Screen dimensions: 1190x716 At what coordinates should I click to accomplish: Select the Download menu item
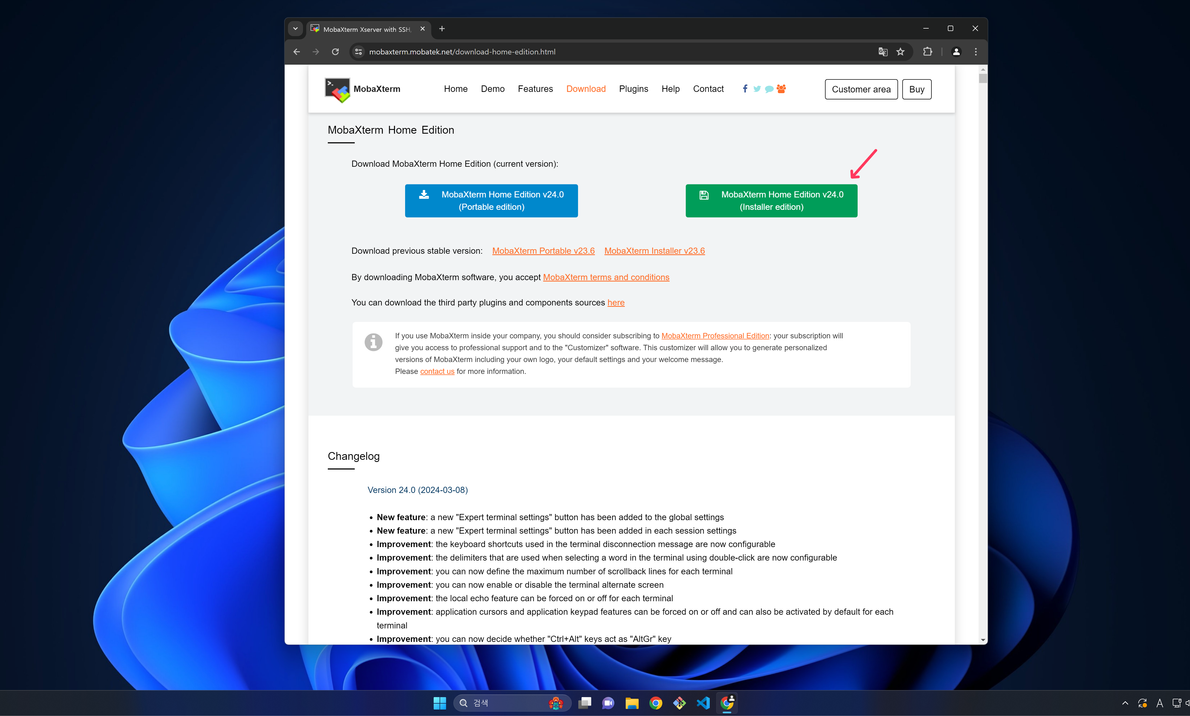[x=586, y=89]
